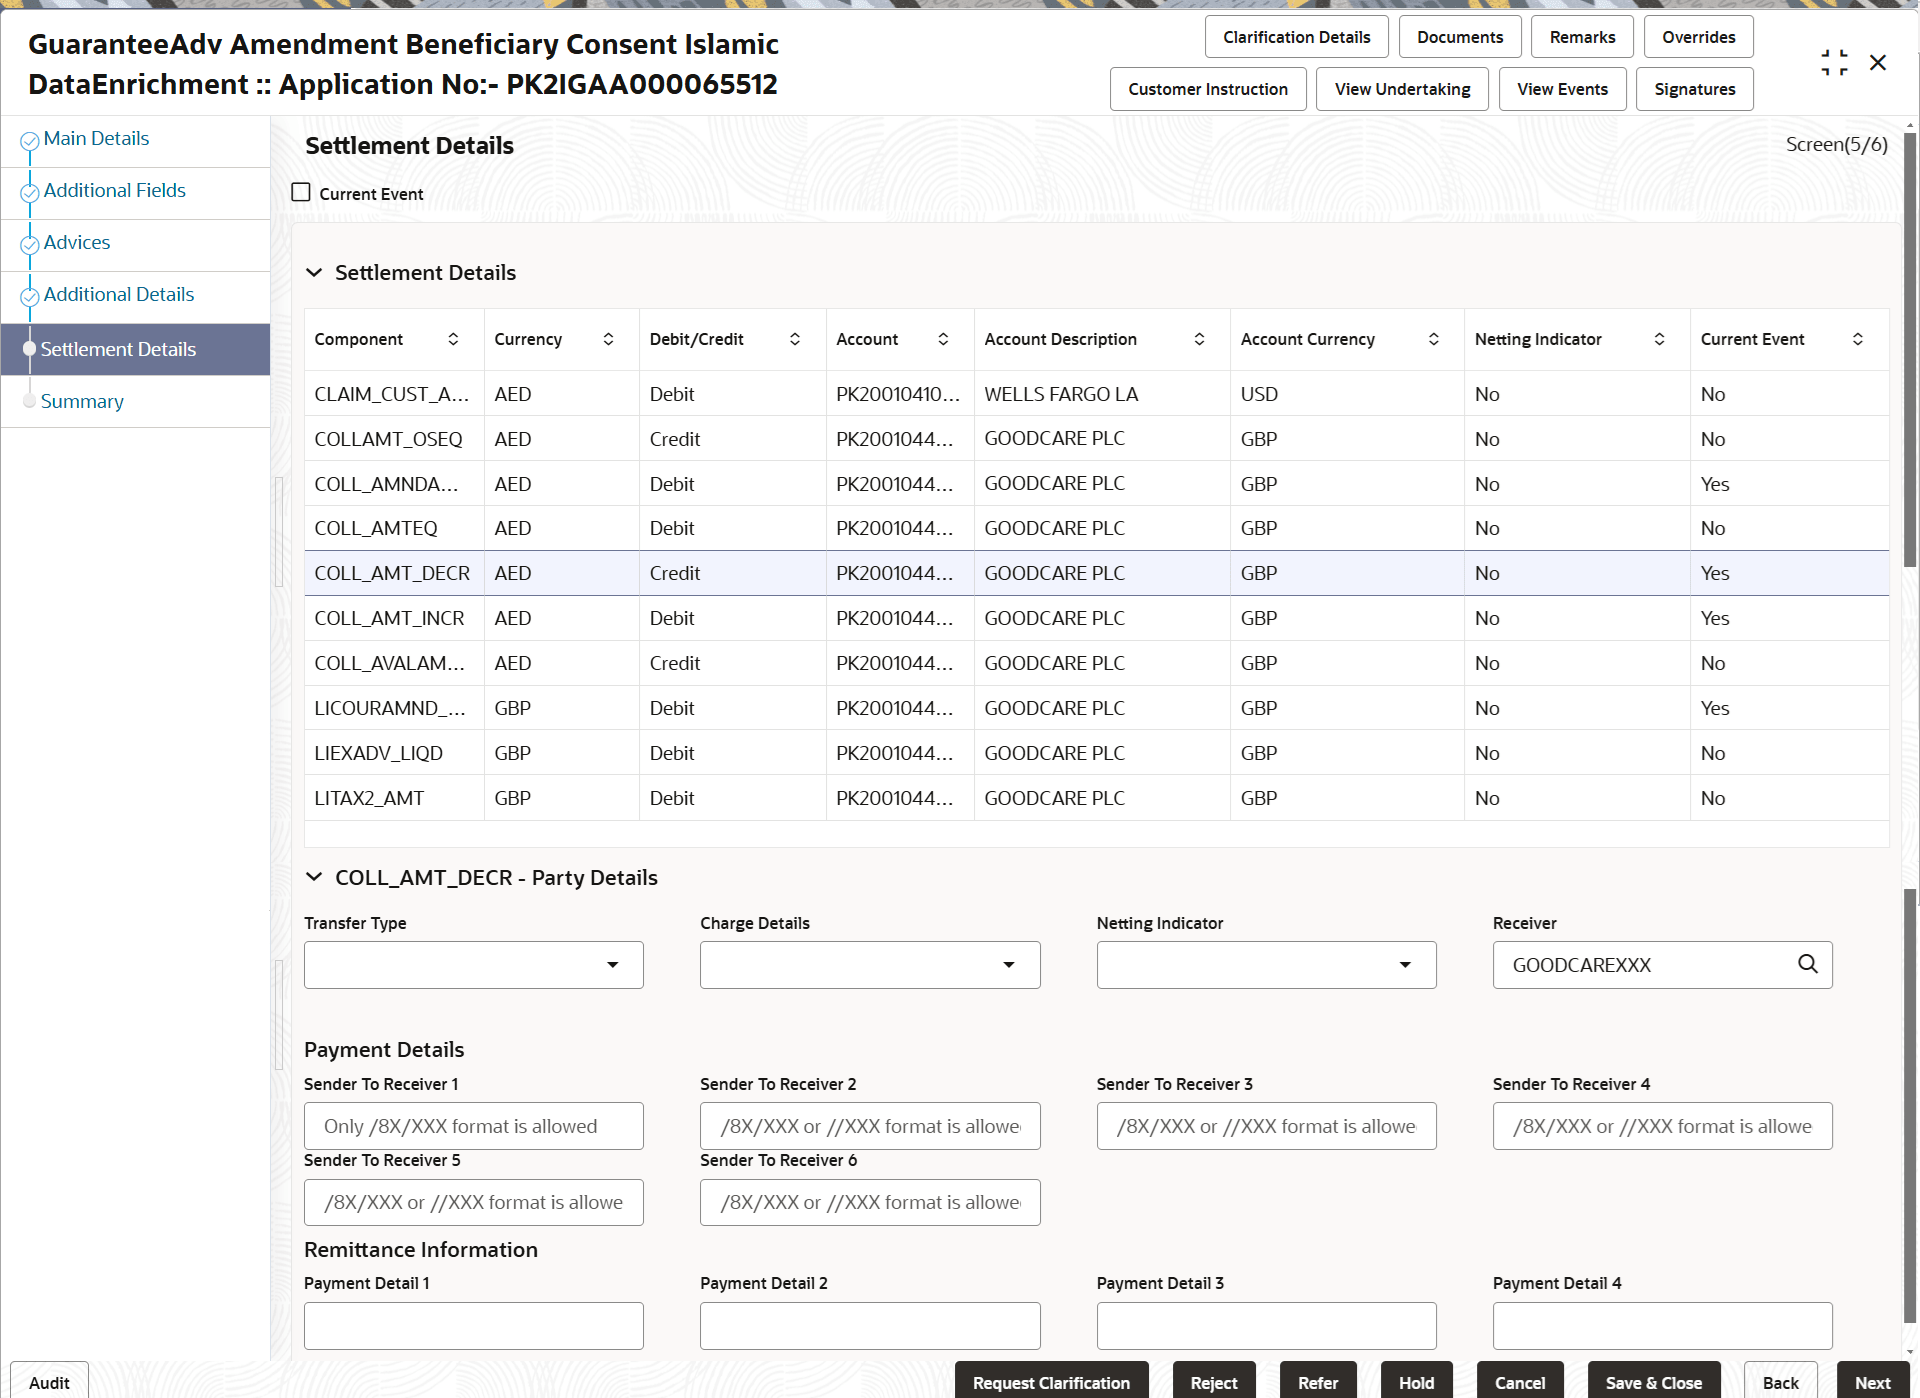Viewport: 1920px width, 1398px height.
Task: Click the Receiver field search icon
Action: (x=1807, y=964)
